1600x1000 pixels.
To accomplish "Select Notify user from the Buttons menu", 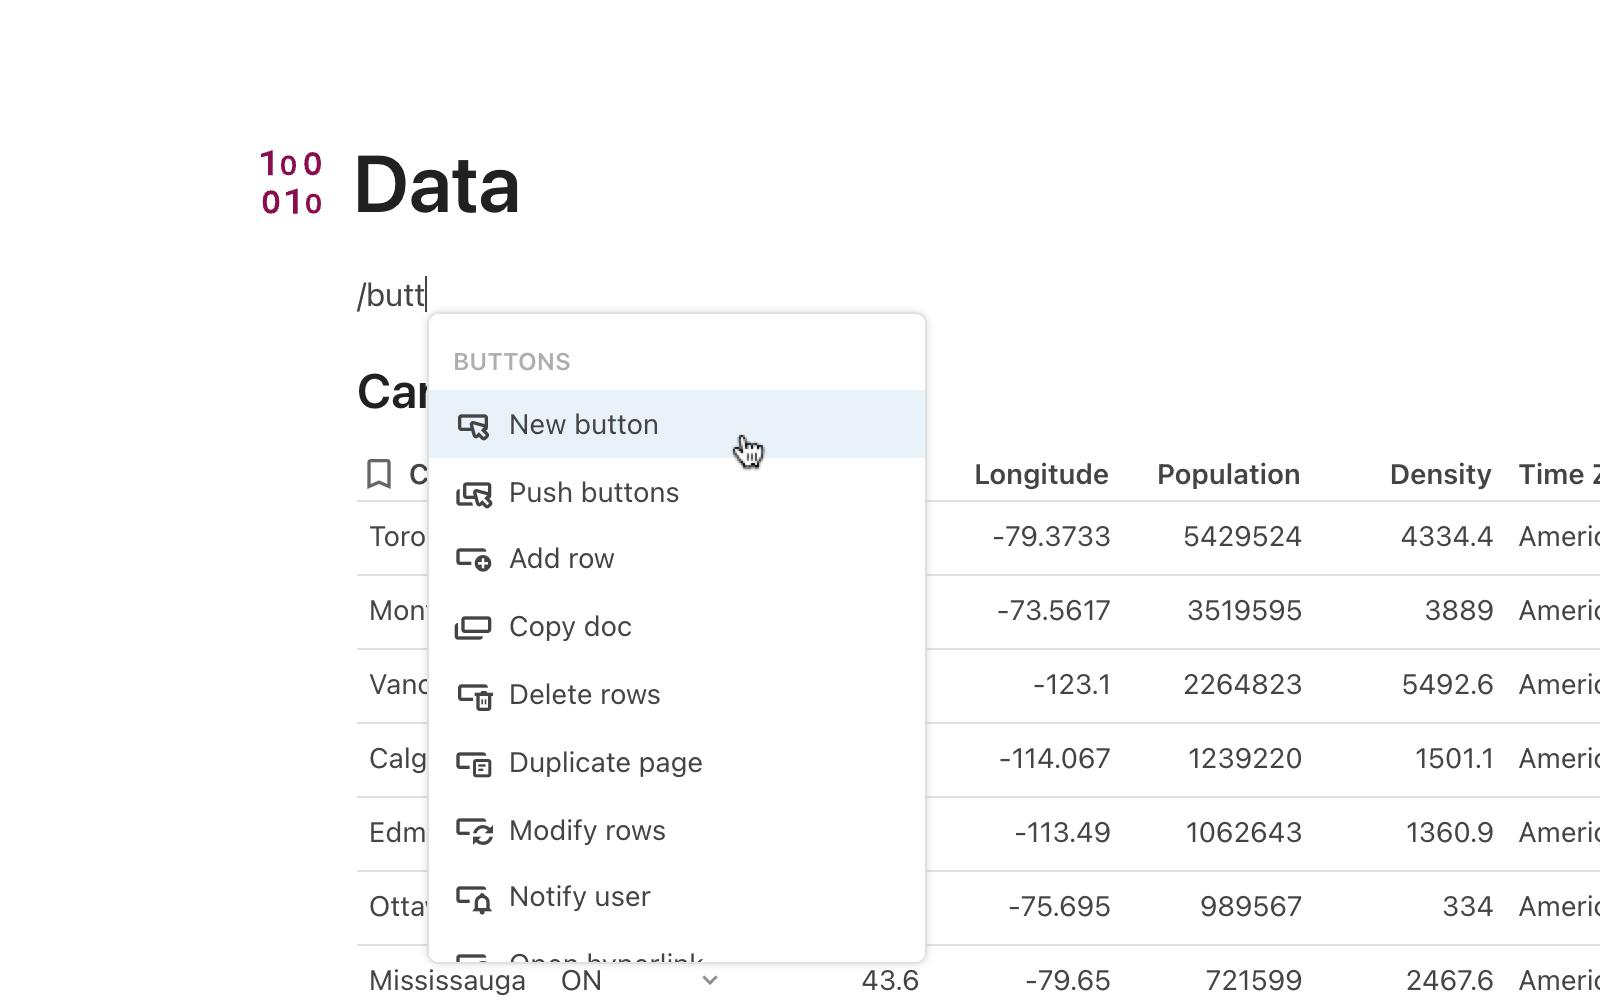I will (x=580, y=897).
